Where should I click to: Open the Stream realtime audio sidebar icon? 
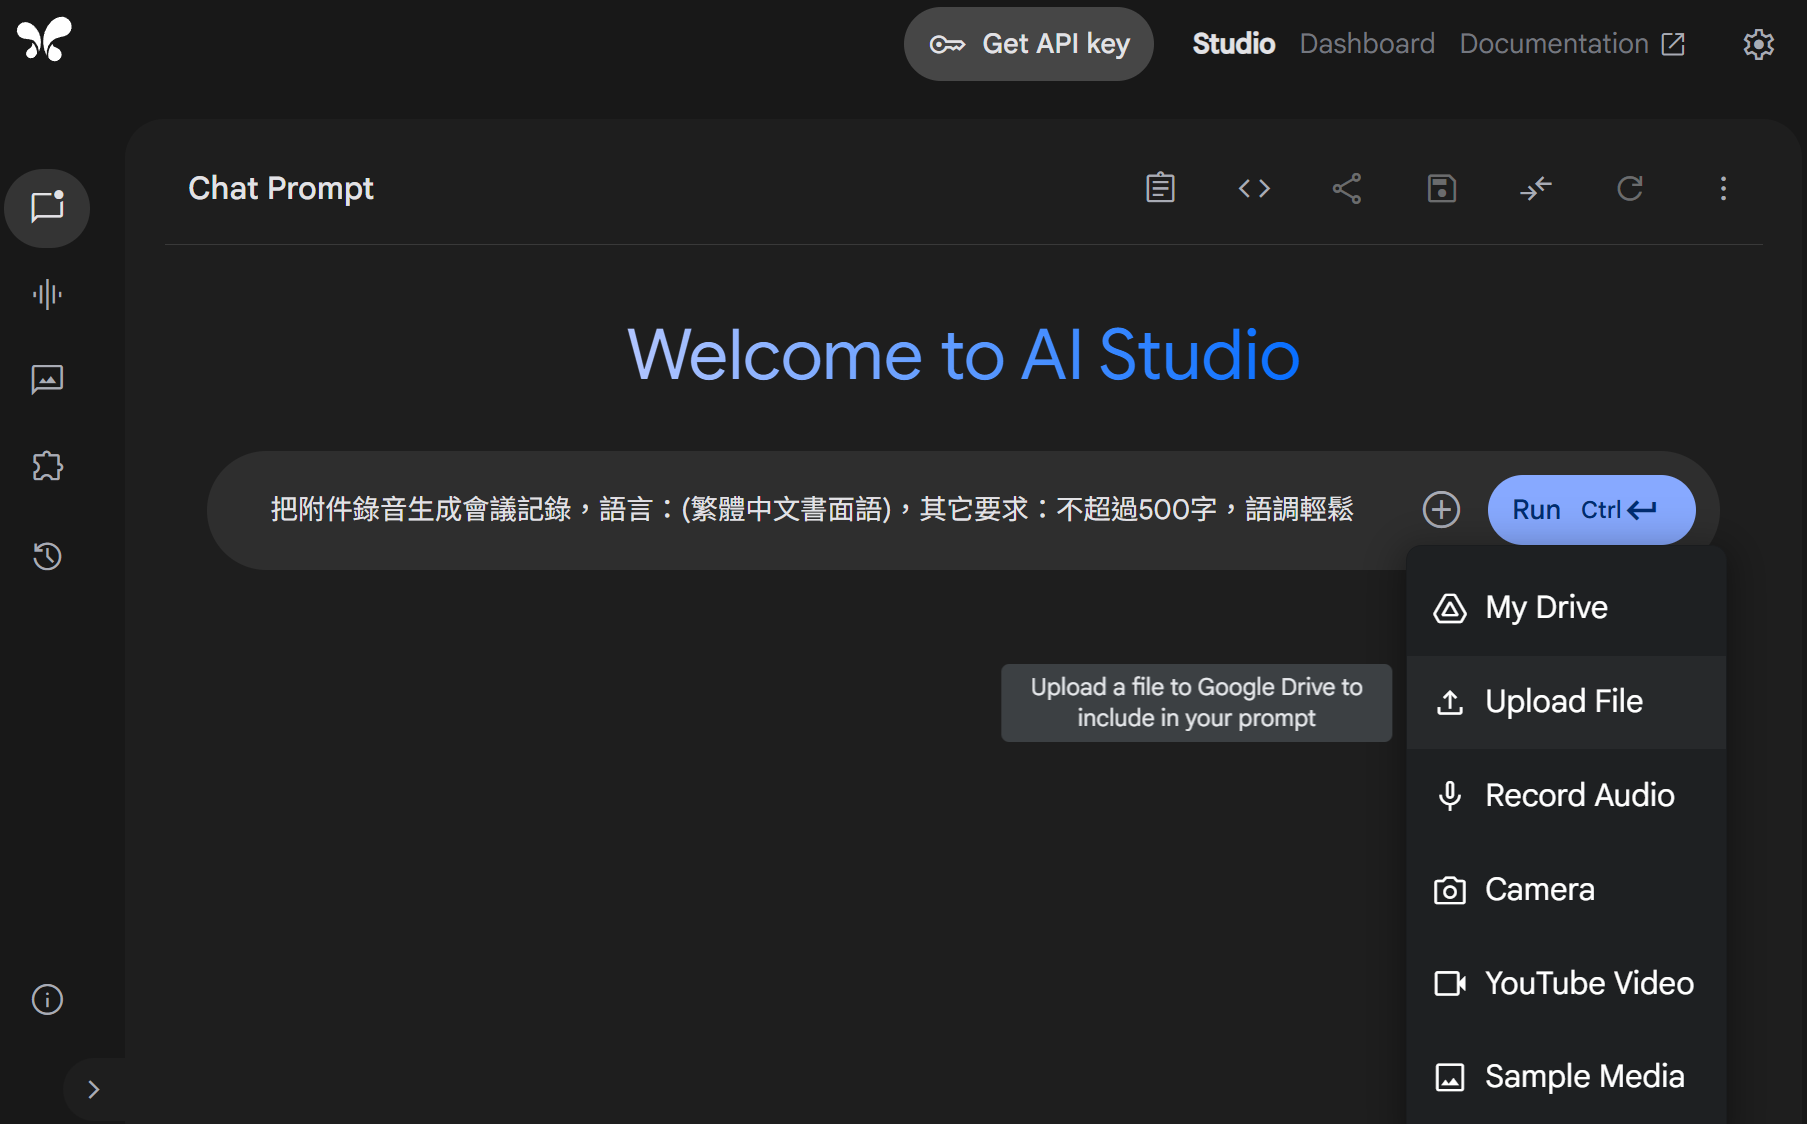pyautogui.click(x=47, y=294)
